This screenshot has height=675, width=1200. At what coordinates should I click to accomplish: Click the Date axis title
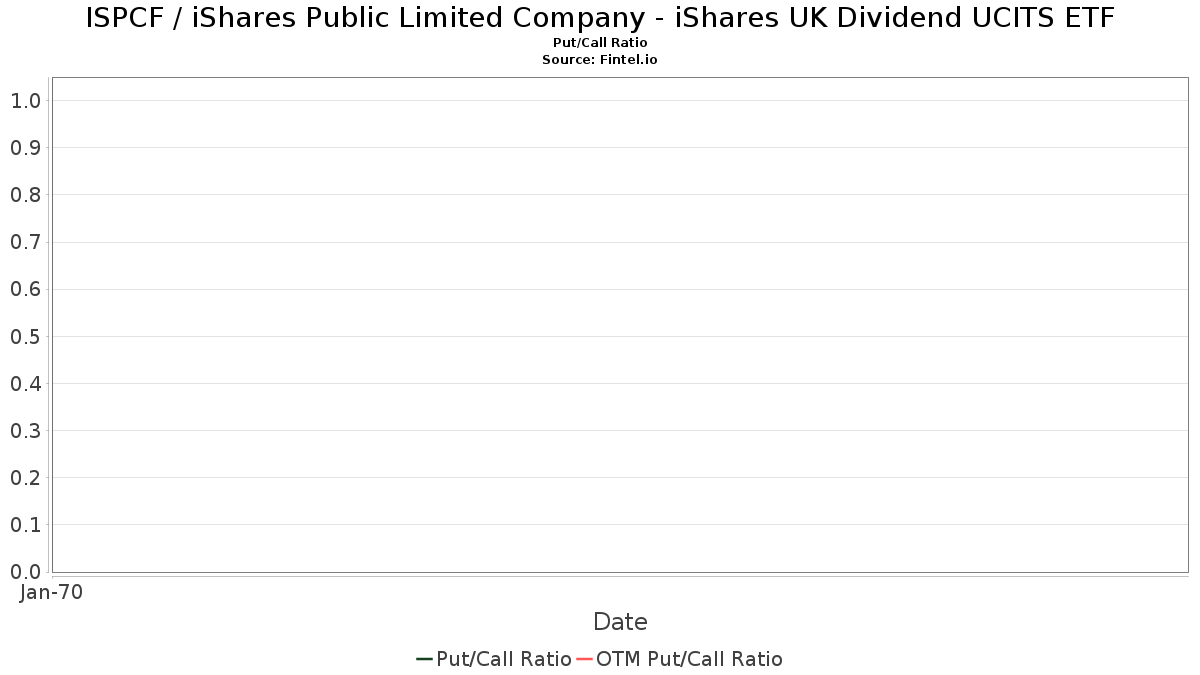[x=620, y=622]
